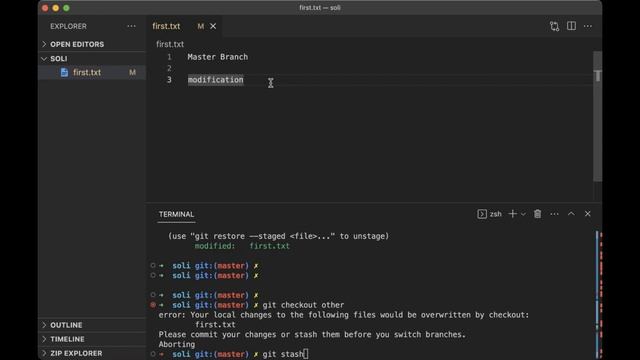
Task: Click the 'Master Branch' text in editor
Action: (218, 57)
